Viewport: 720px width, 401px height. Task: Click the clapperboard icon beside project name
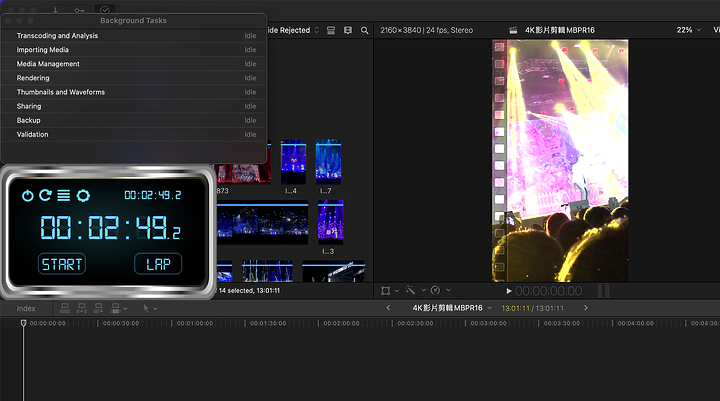point(513,30)
